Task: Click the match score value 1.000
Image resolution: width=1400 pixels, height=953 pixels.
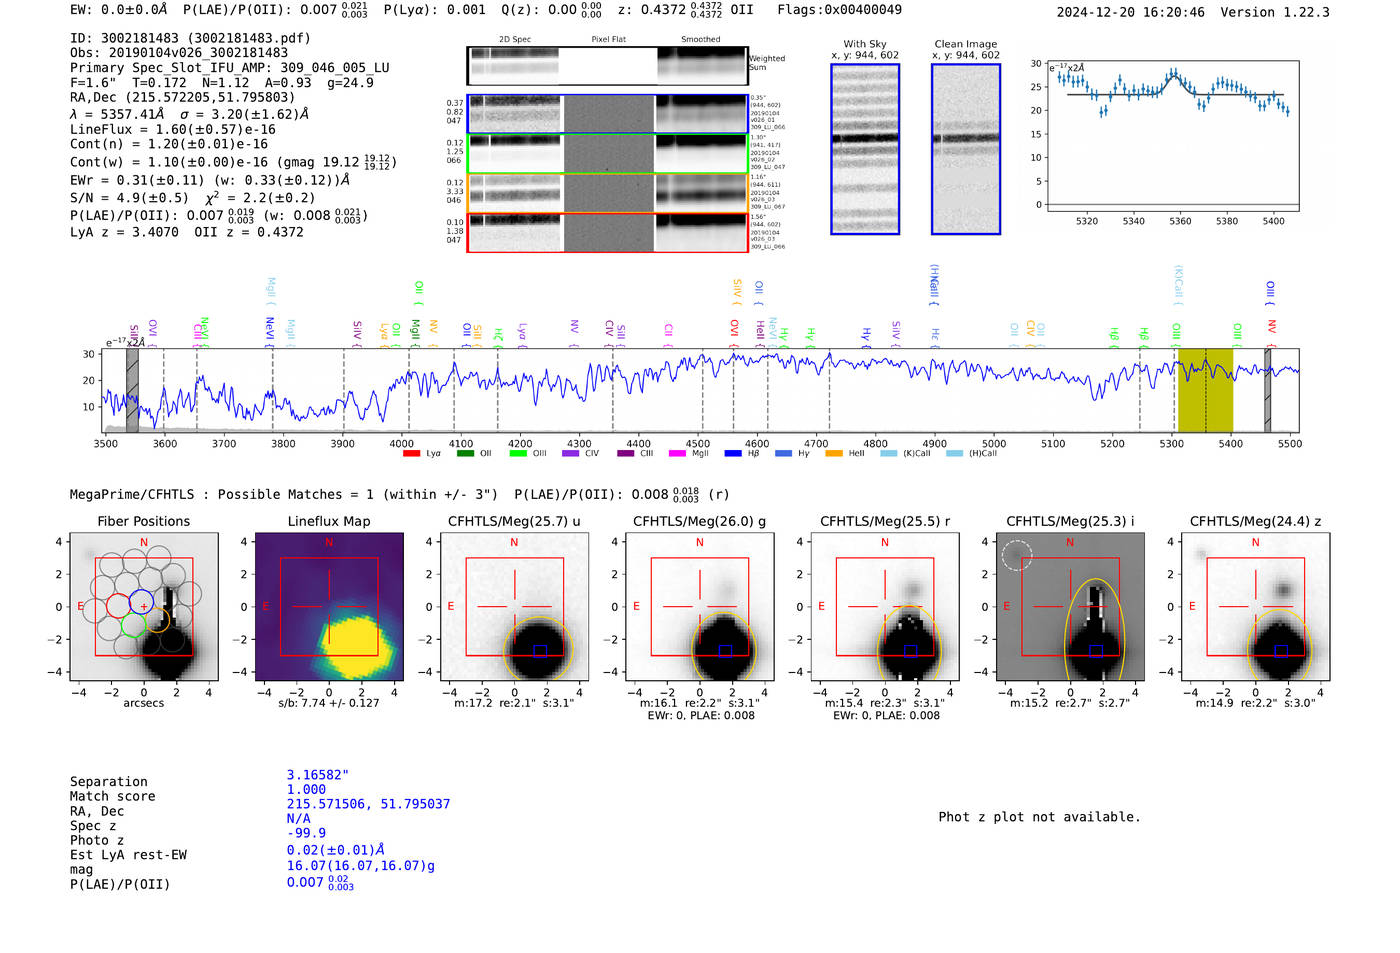Action: tap(306, 790)
